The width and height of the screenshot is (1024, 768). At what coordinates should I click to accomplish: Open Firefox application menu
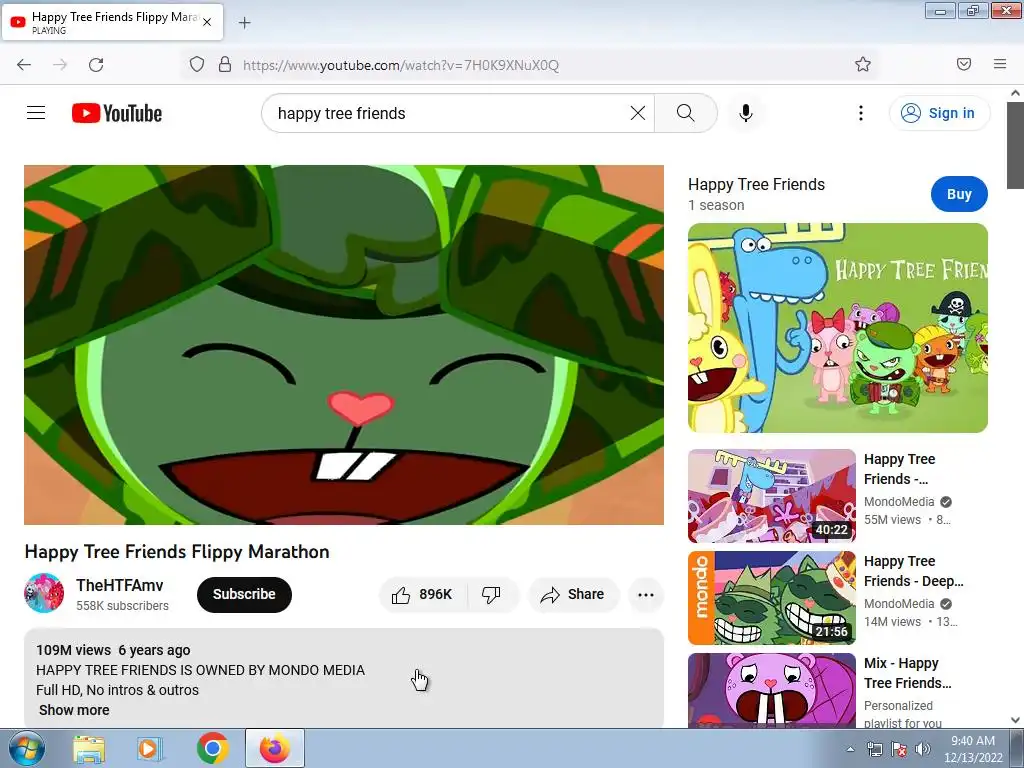[x=1000, y=64]
